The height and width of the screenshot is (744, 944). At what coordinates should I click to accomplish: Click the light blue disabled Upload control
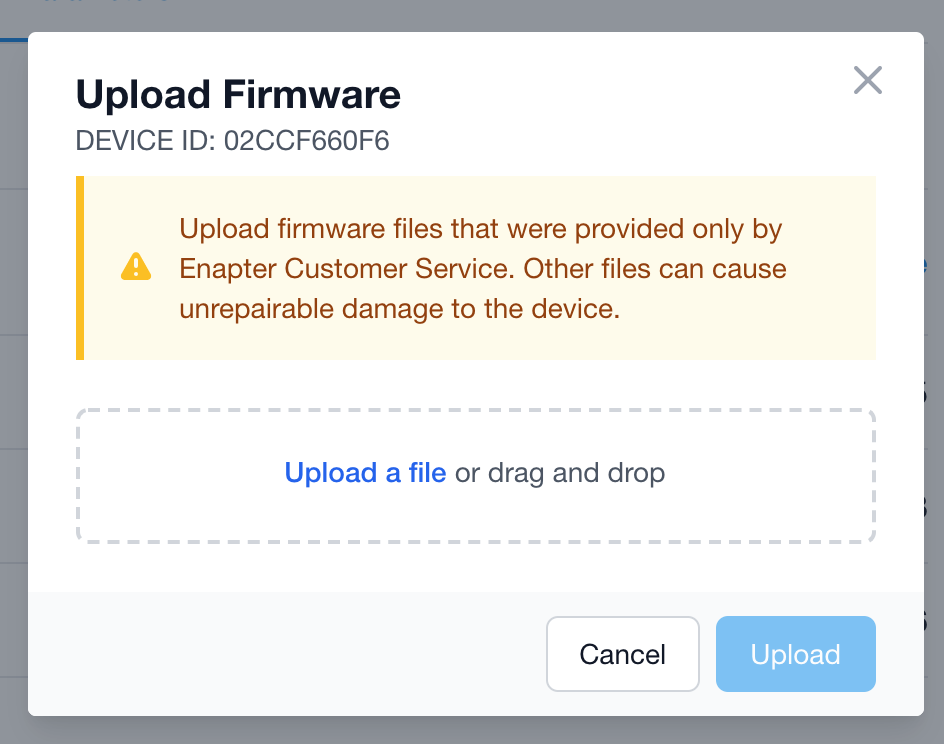795,654
